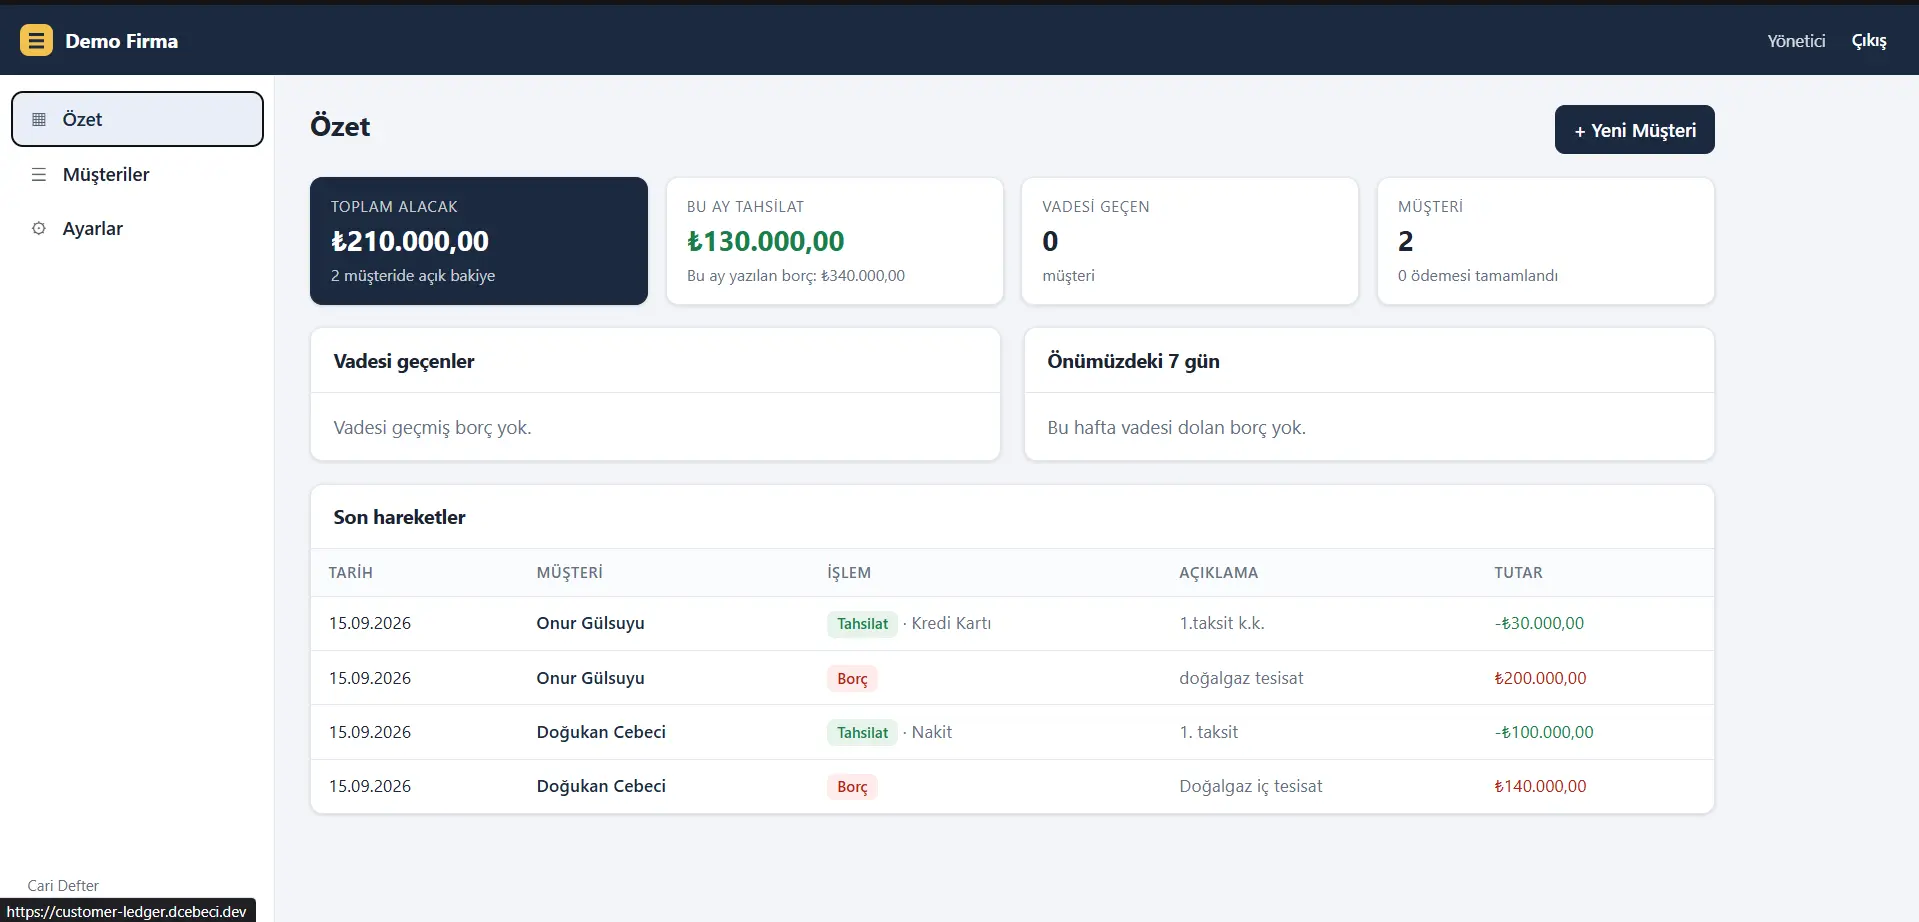1919x922 pixels.
Task: Open the Özet menu item
Action: click(x=137, y=119)
